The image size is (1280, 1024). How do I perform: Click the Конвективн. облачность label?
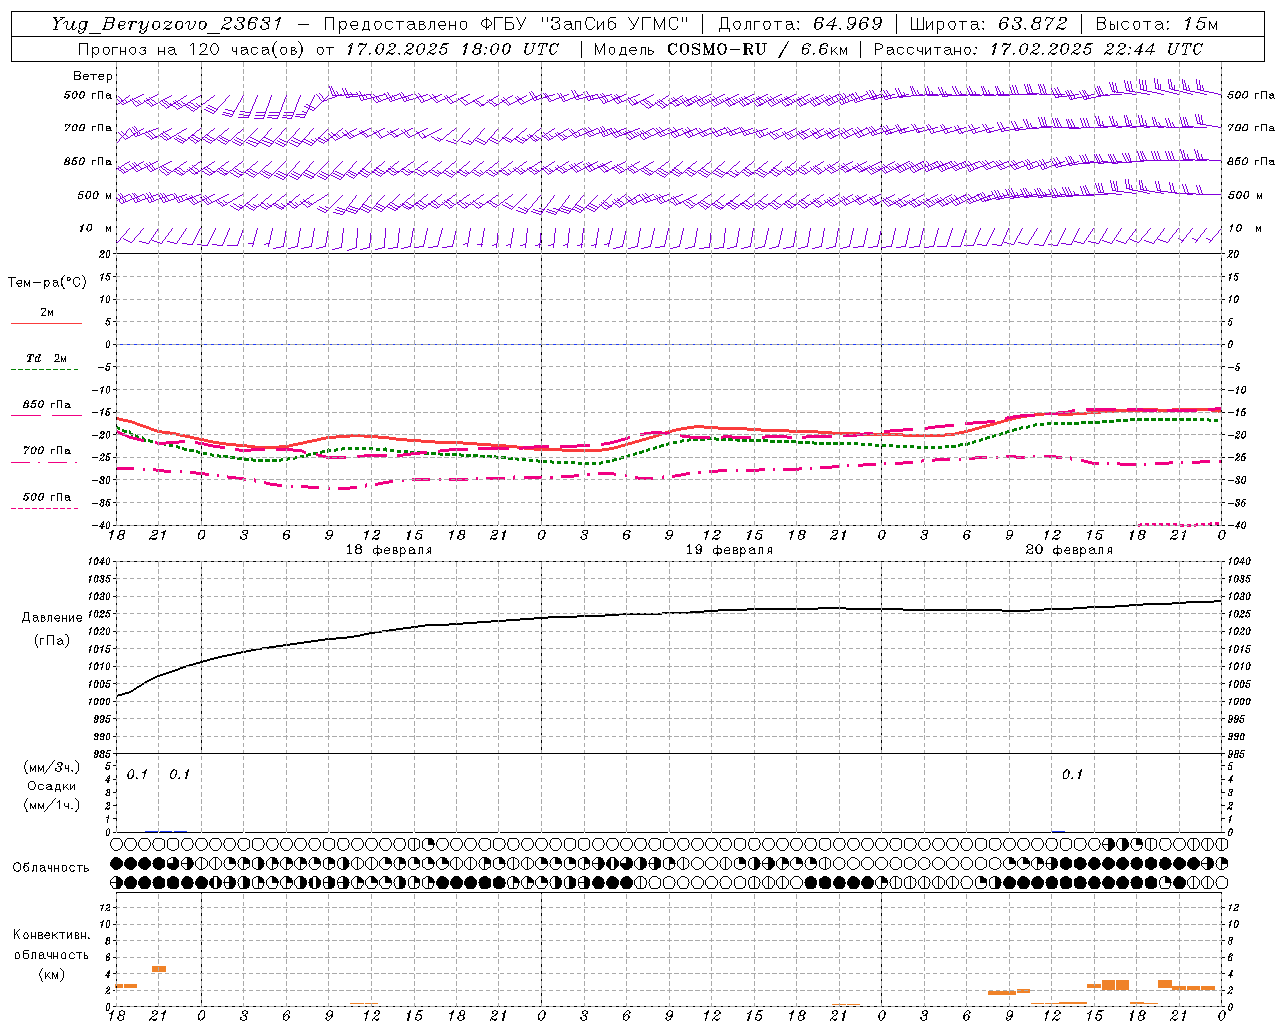pos(51,945)
